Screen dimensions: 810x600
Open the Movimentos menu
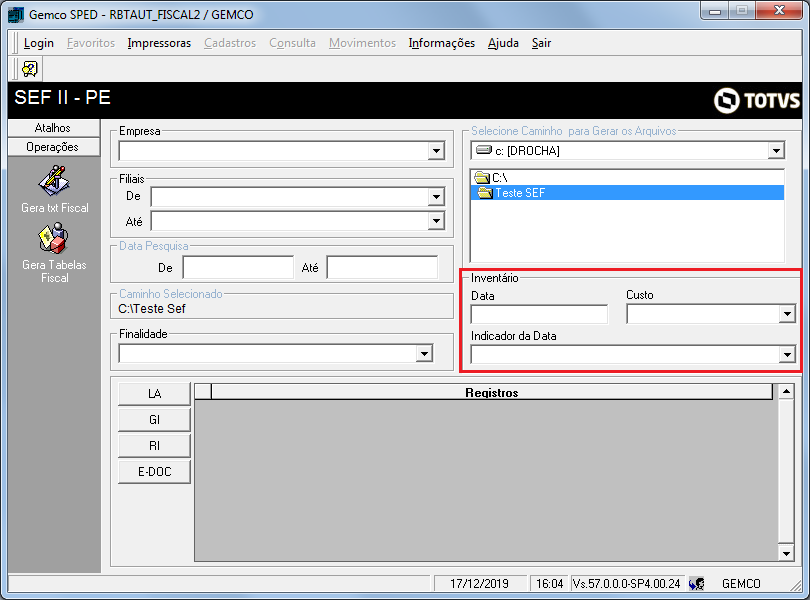363,43
